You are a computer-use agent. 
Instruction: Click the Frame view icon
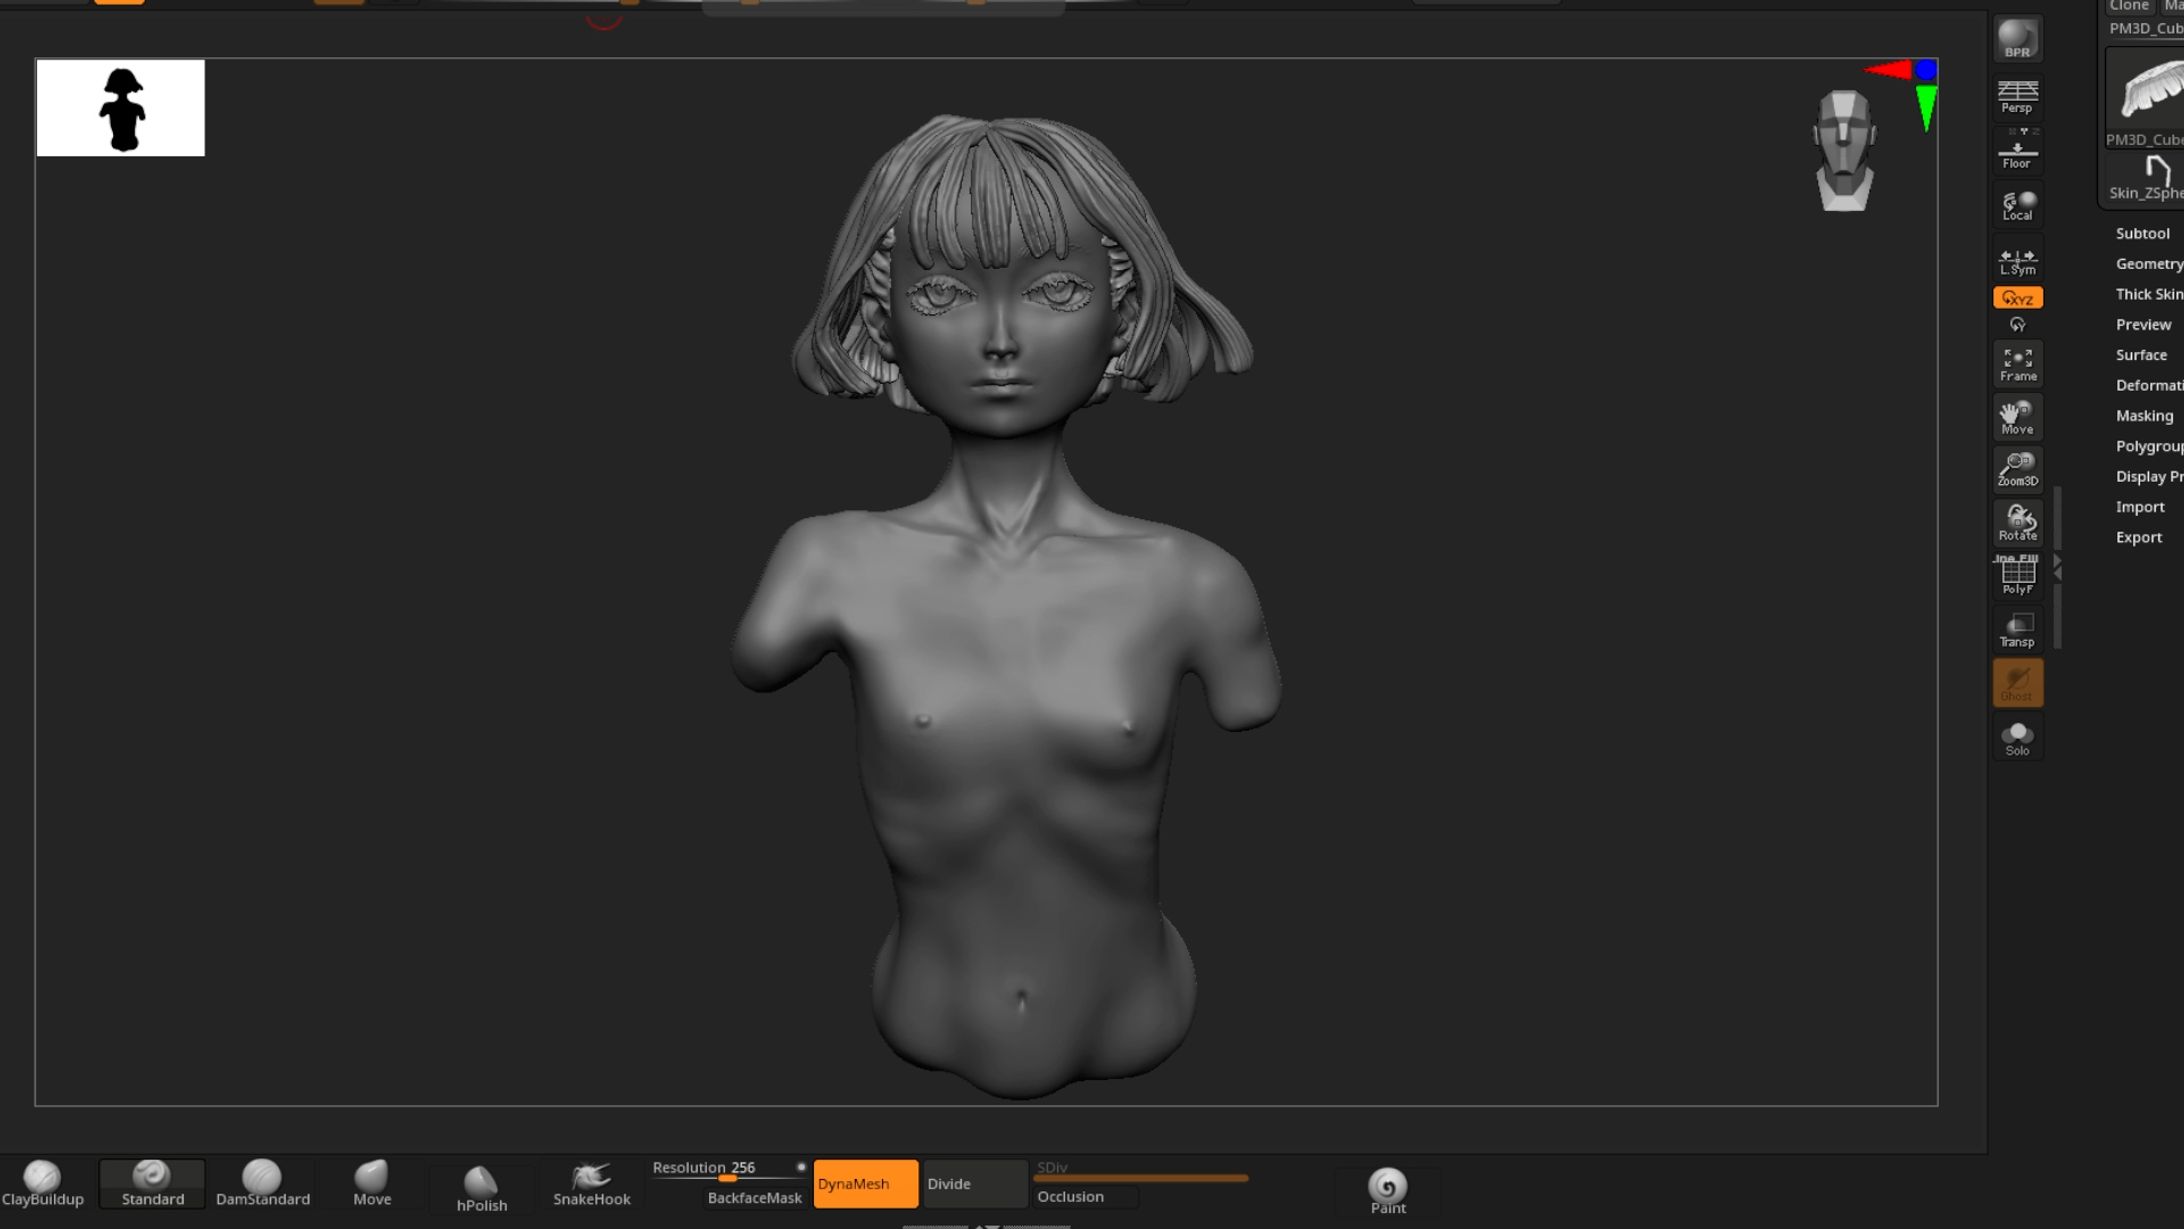coord(2017,364)
